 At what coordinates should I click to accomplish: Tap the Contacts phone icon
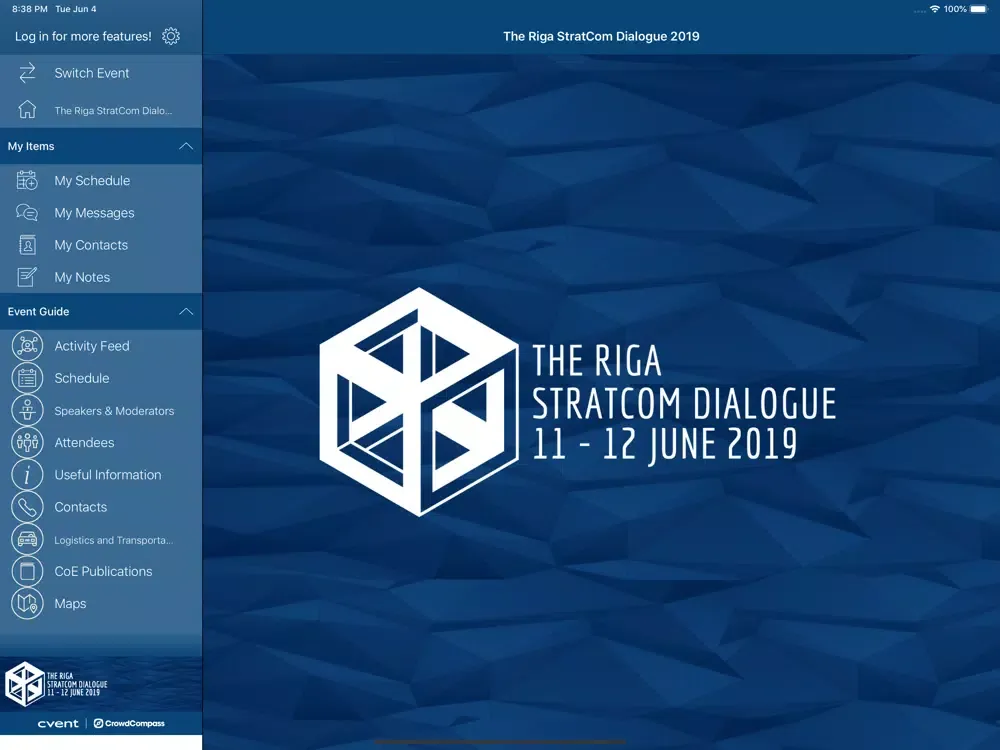(27, 507)
